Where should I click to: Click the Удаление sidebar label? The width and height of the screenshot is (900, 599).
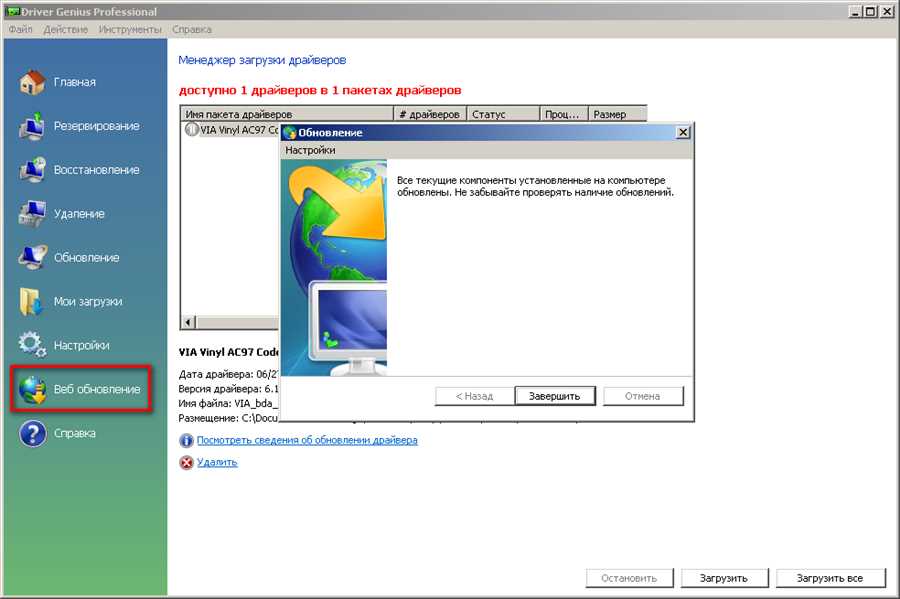click(79, 213)
